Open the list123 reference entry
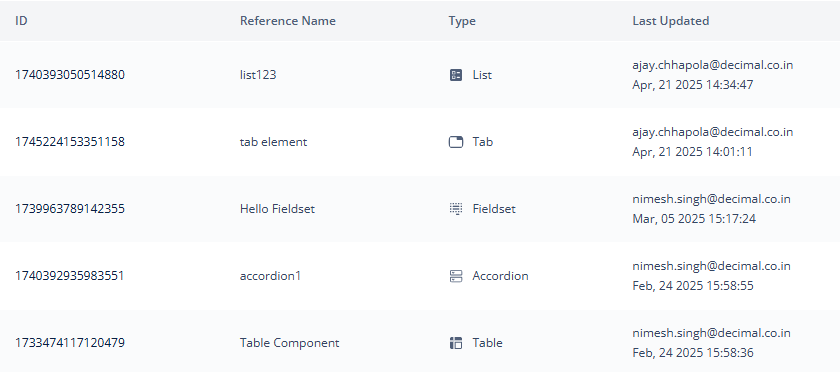Image resolution: width=840 pixels, height=372 pixels. (258, 75)
